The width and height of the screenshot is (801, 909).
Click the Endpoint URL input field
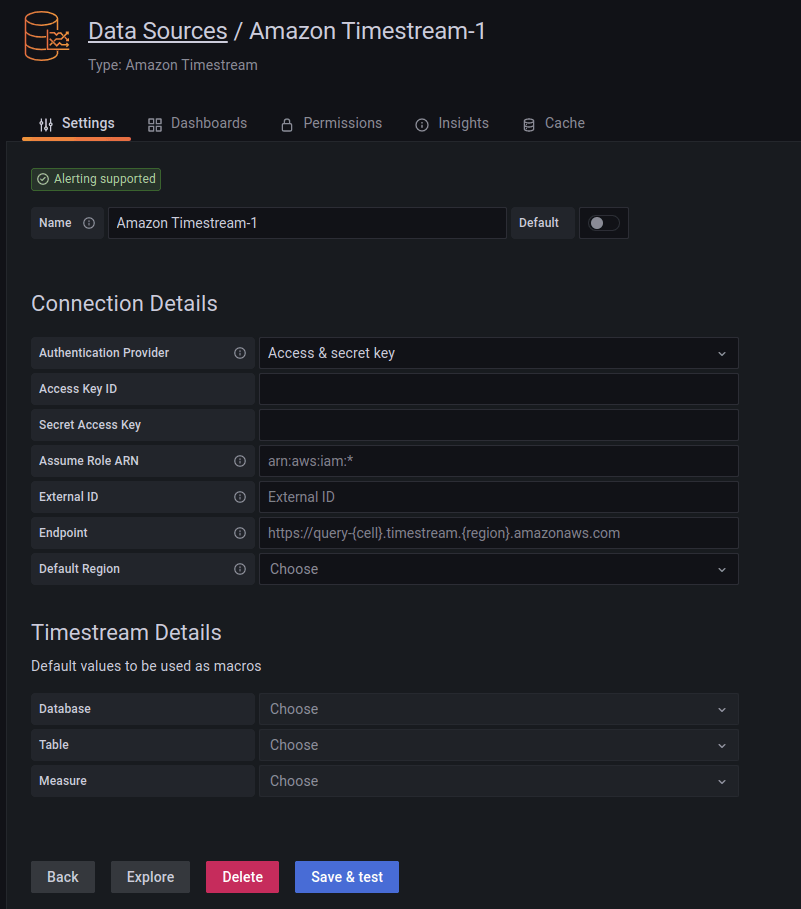[498, 533]
